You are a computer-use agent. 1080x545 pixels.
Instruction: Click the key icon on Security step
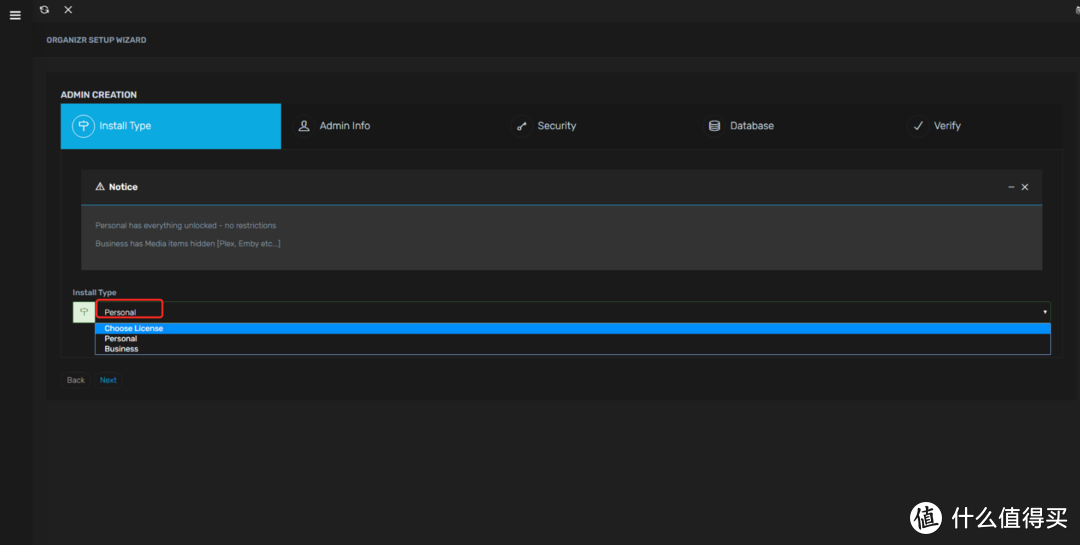(521, 126)
